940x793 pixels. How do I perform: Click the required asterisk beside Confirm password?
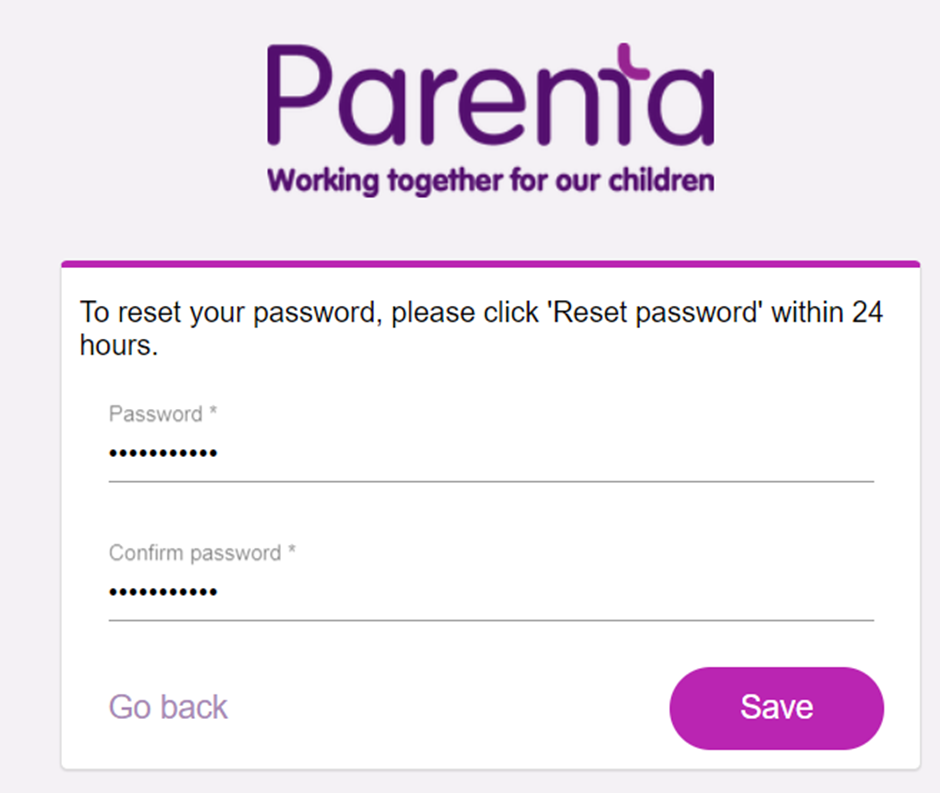[x=291, y=550]
